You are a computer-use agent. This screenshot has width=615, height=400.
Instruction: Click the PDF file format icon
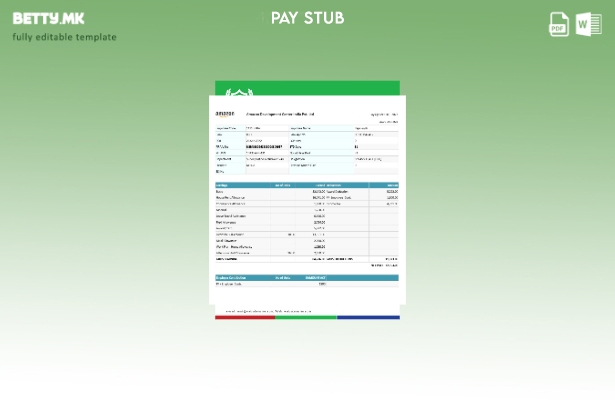click(559, 24)
